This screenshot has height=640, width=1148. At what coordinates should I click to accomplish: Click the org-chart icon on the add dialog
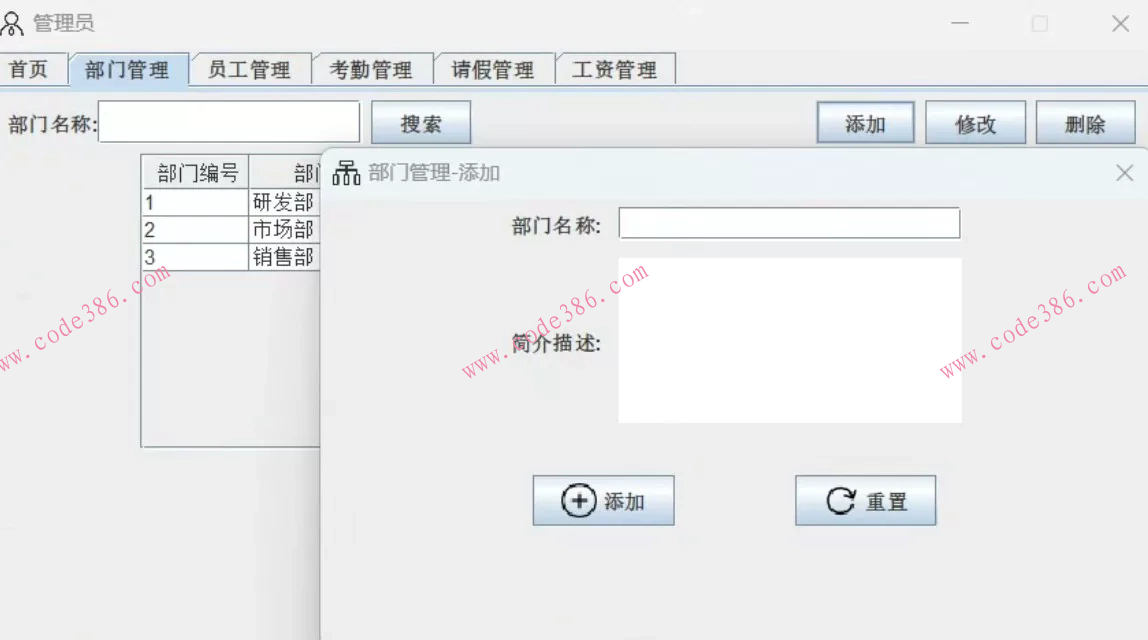click(345, 171)
